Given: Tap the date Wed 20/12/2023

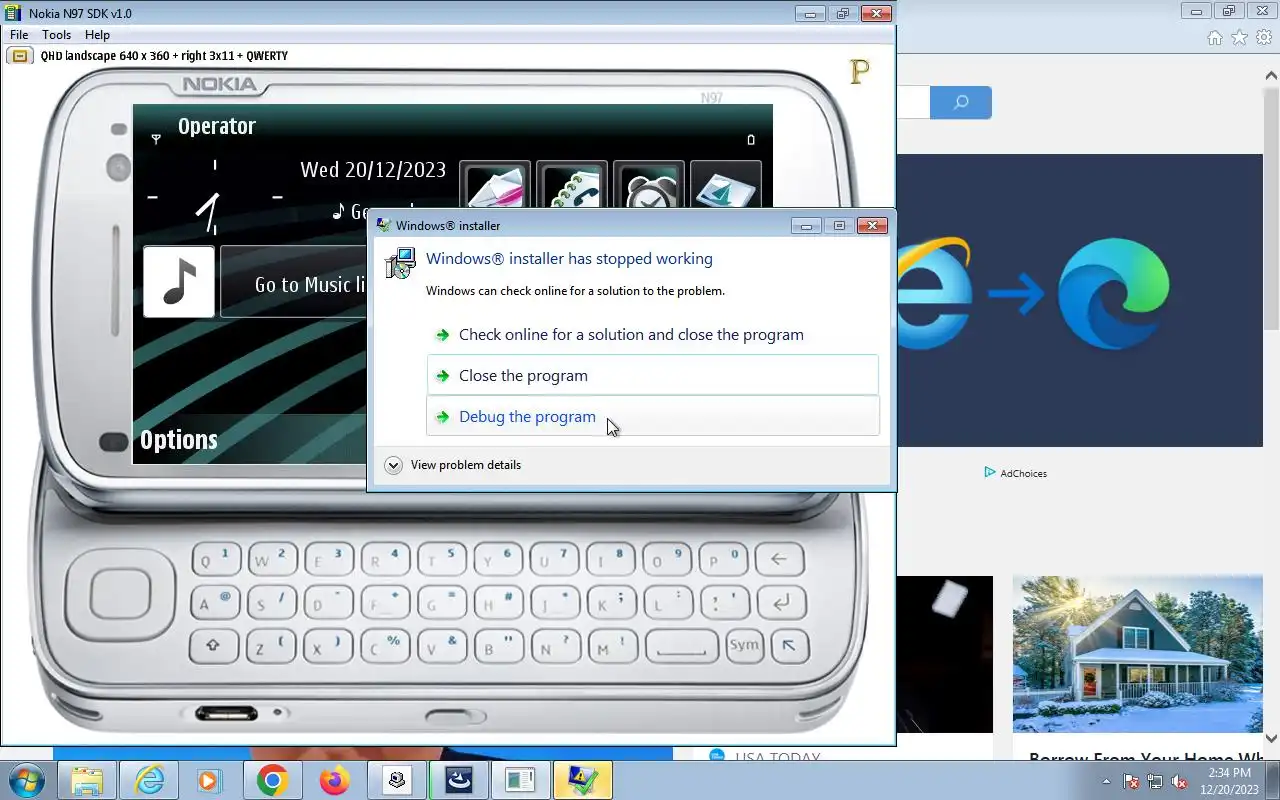Looking at the screenshot, I should point(373,169).
